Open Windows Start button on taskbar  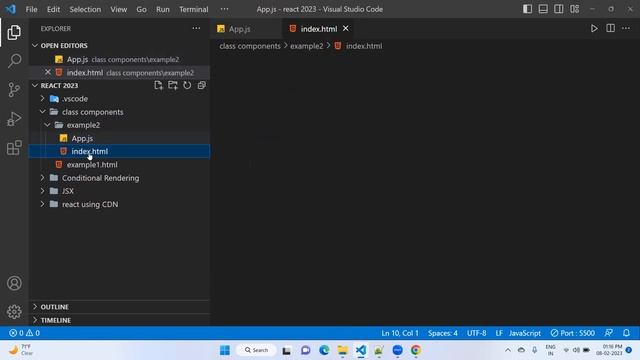[225, 350]
